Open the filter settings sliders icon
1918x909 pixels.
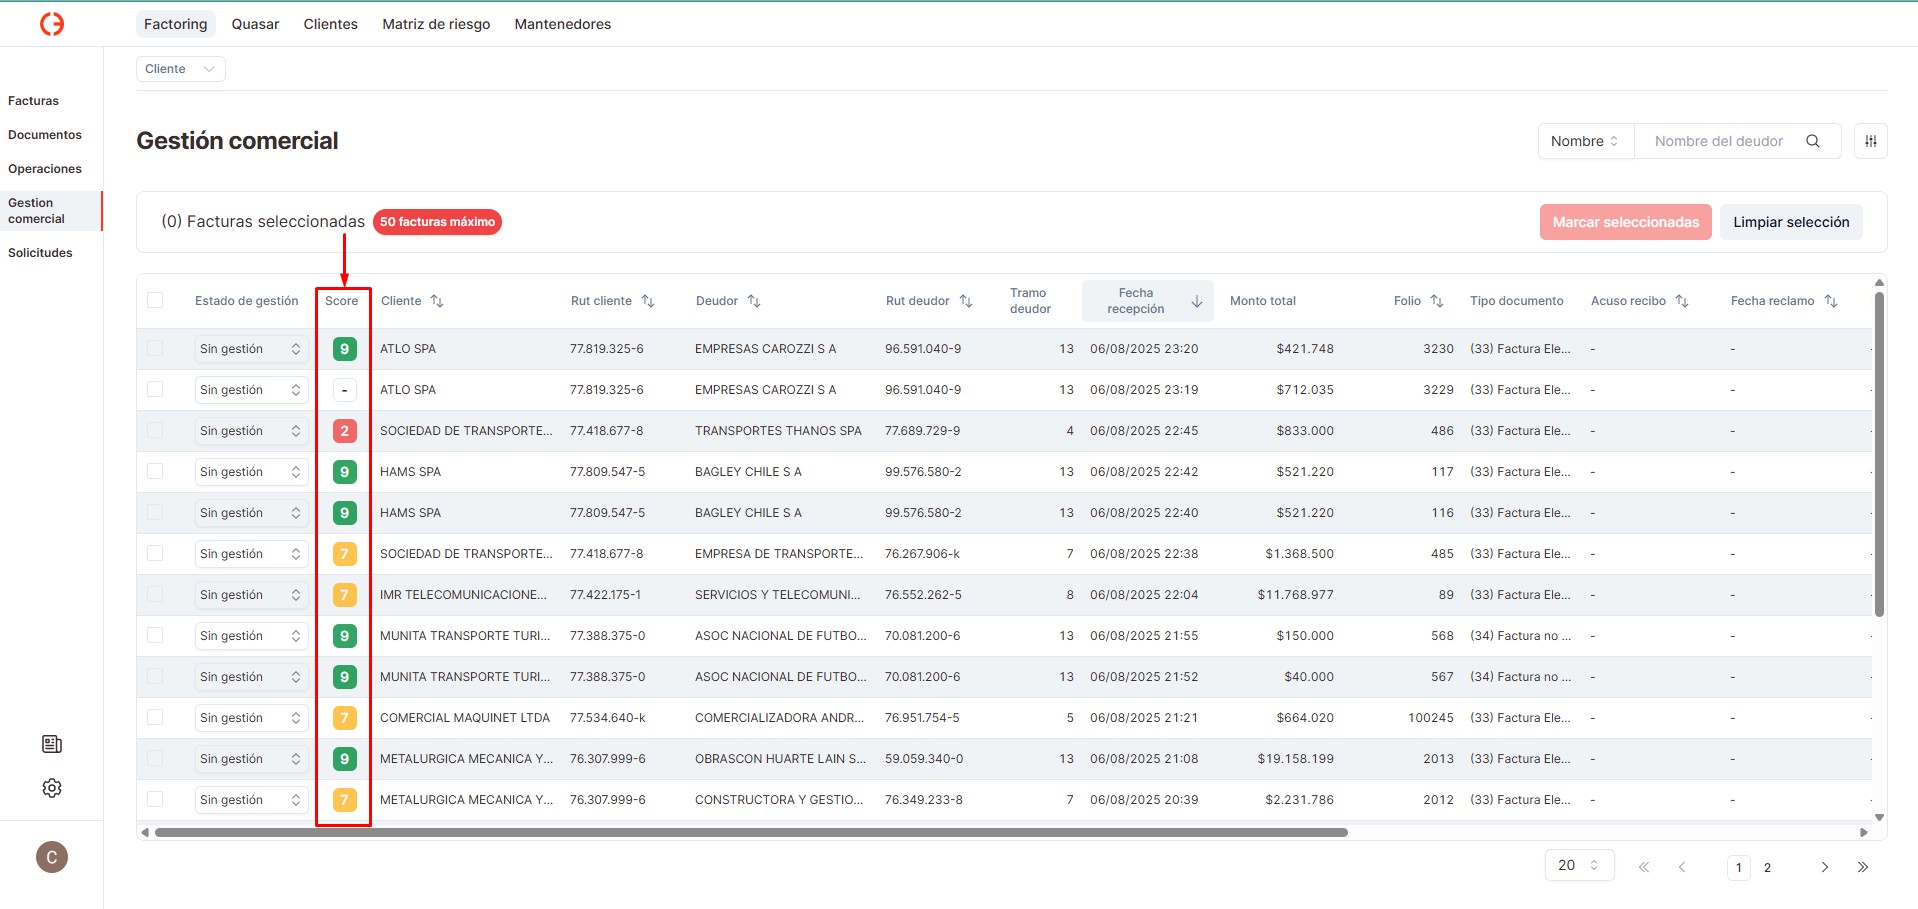click(x=1870, y=141)
